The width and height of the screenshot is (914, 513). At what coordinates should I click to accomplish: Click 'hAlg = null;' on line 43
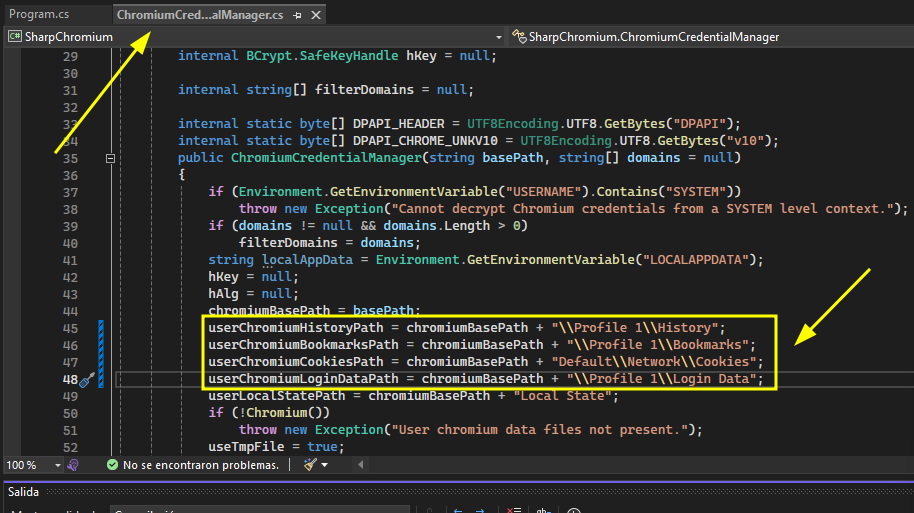(x=254, y=294)
